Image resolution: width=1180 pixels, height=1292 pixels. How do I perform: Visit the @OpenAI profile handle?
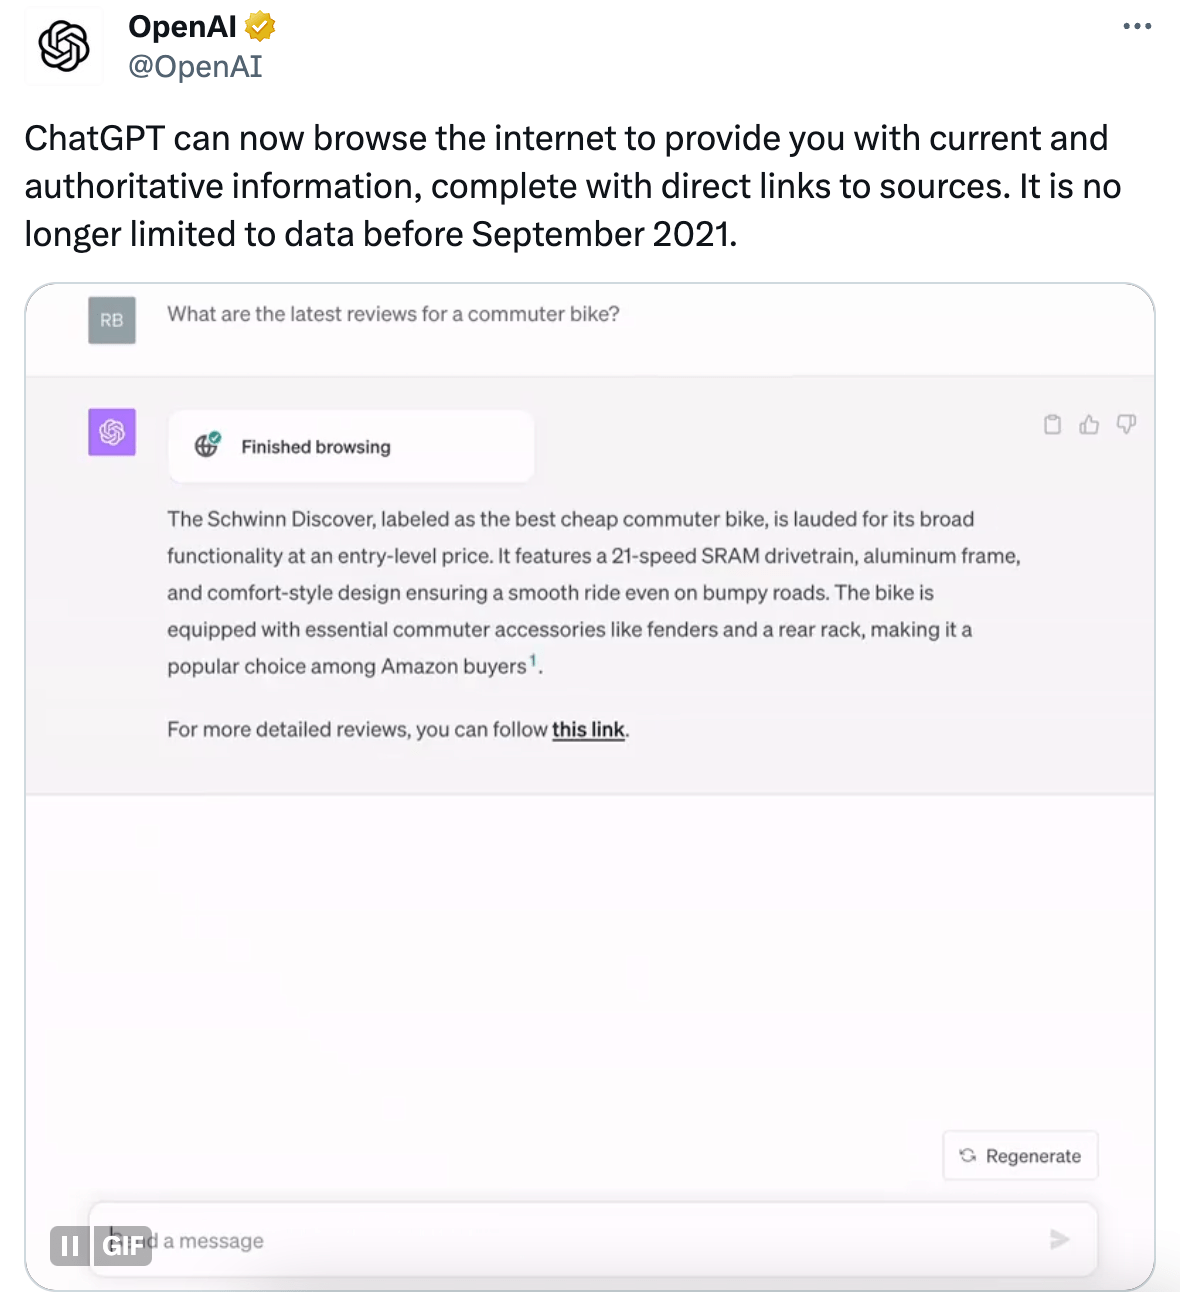pos(195,66)
